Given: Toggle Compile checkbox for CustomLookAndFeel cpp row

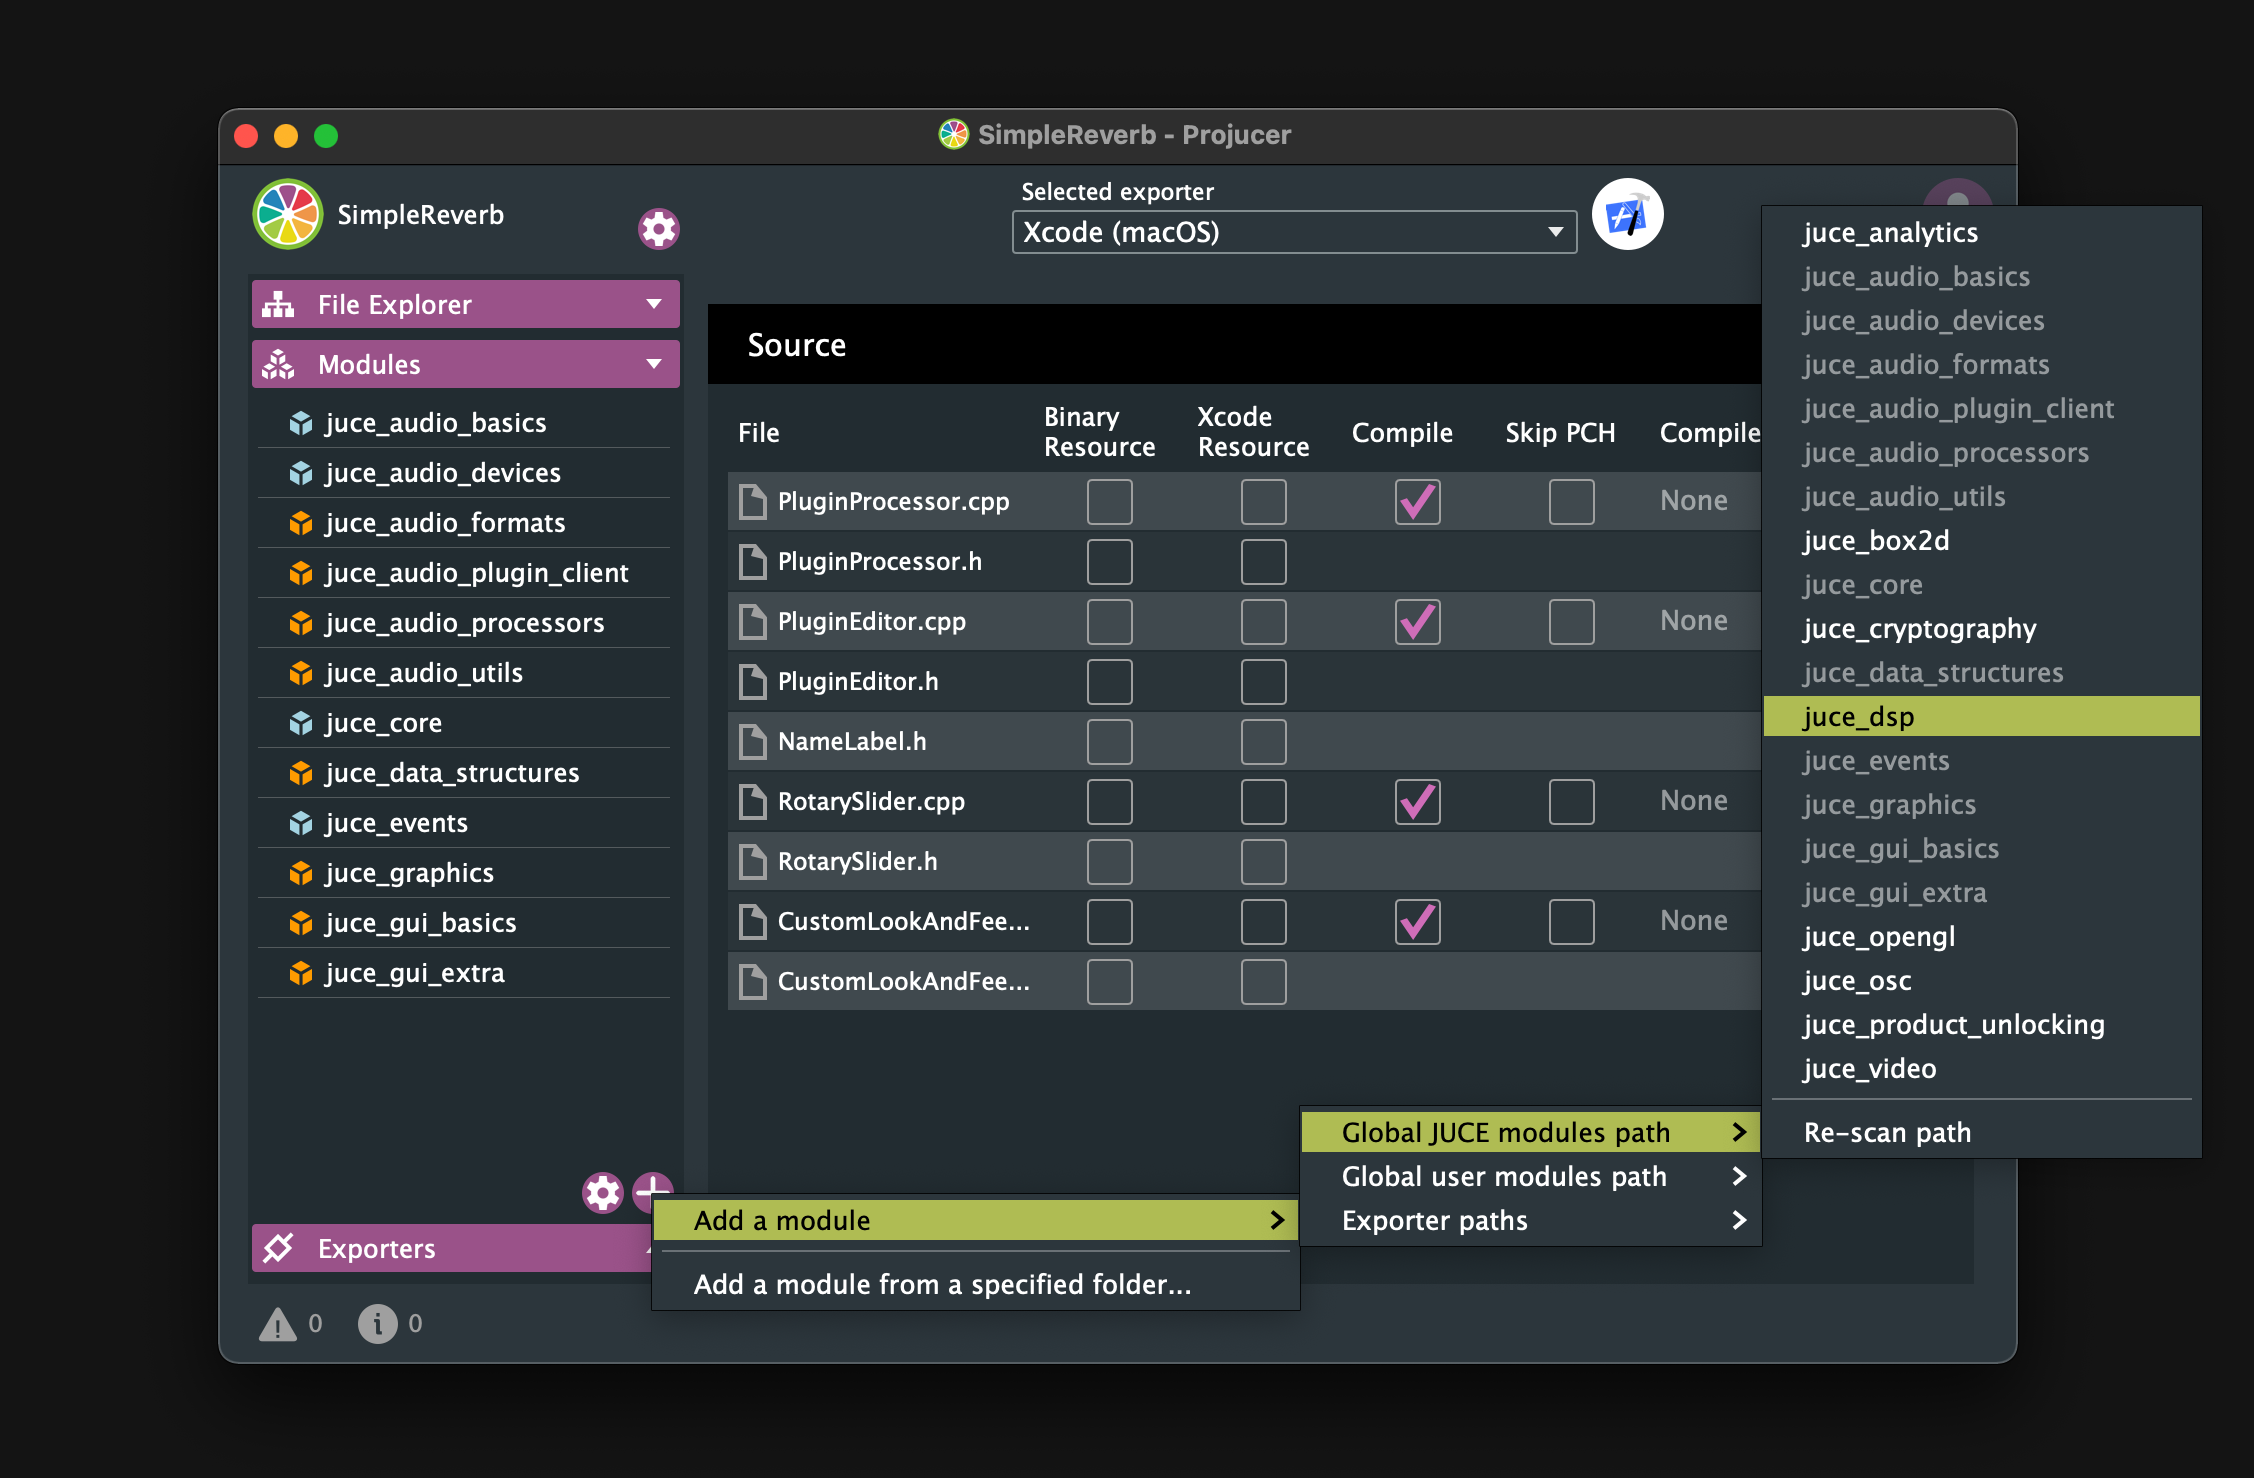Looking at the screenshot, I should (1417, 921).
